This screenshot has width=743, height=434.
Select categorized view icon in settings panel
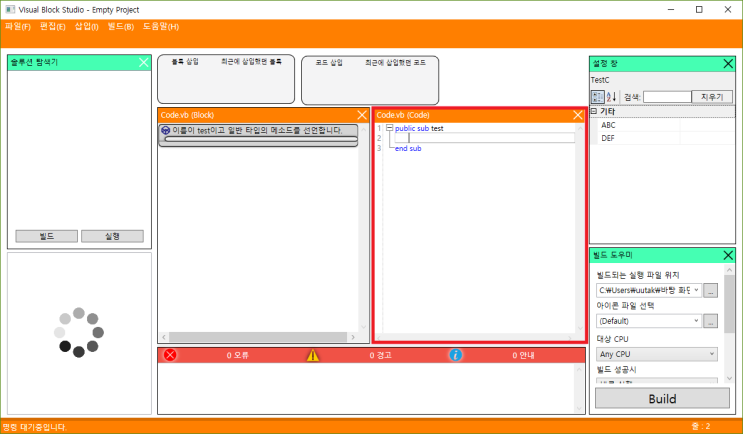click(598, 97)
